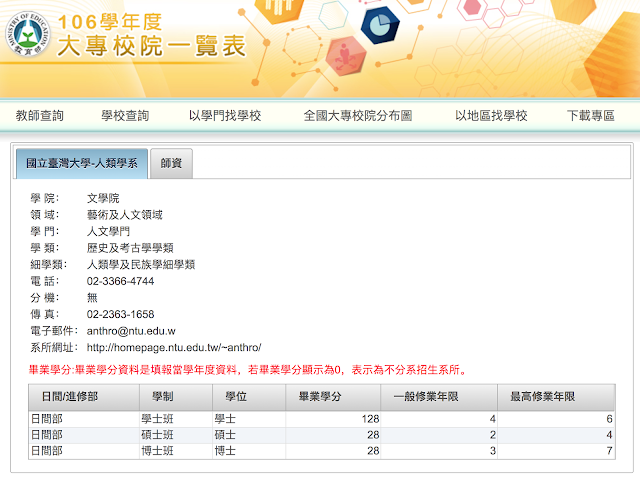Sort by 最高修業年限 column header
This screenshot has height=480, width=640.
(x=556, y=397)
